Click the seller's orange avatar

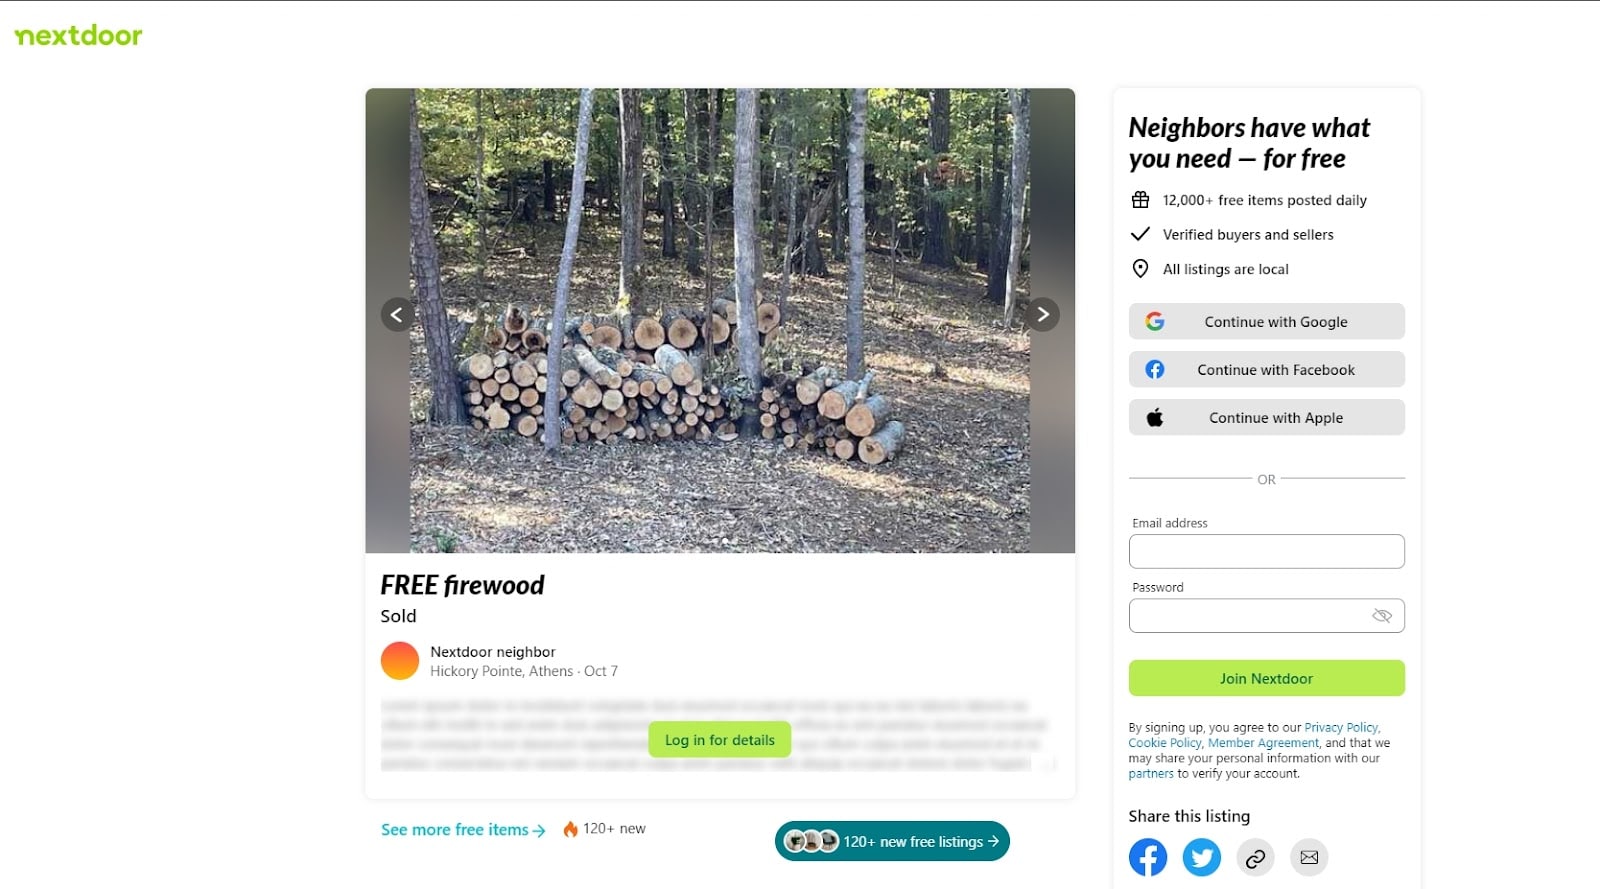click(400, 661)
